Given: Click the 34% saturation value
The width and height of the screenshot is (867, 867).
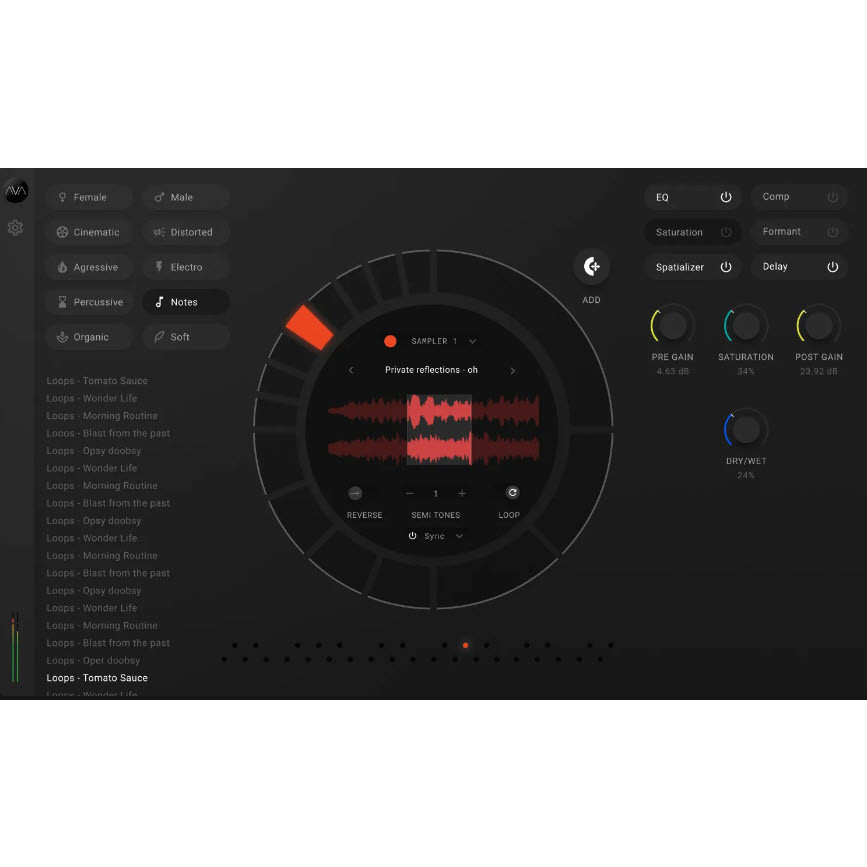Looking at the screenshot, I should click(746, 371).
